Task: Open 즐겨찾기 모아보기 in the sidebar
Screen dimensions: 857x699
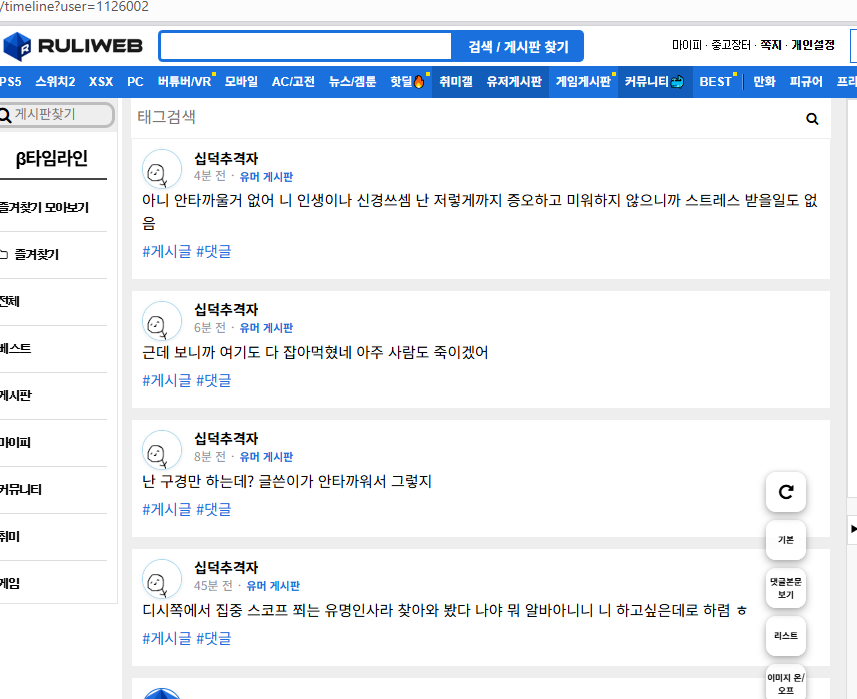Action: [x=45, y=208]
